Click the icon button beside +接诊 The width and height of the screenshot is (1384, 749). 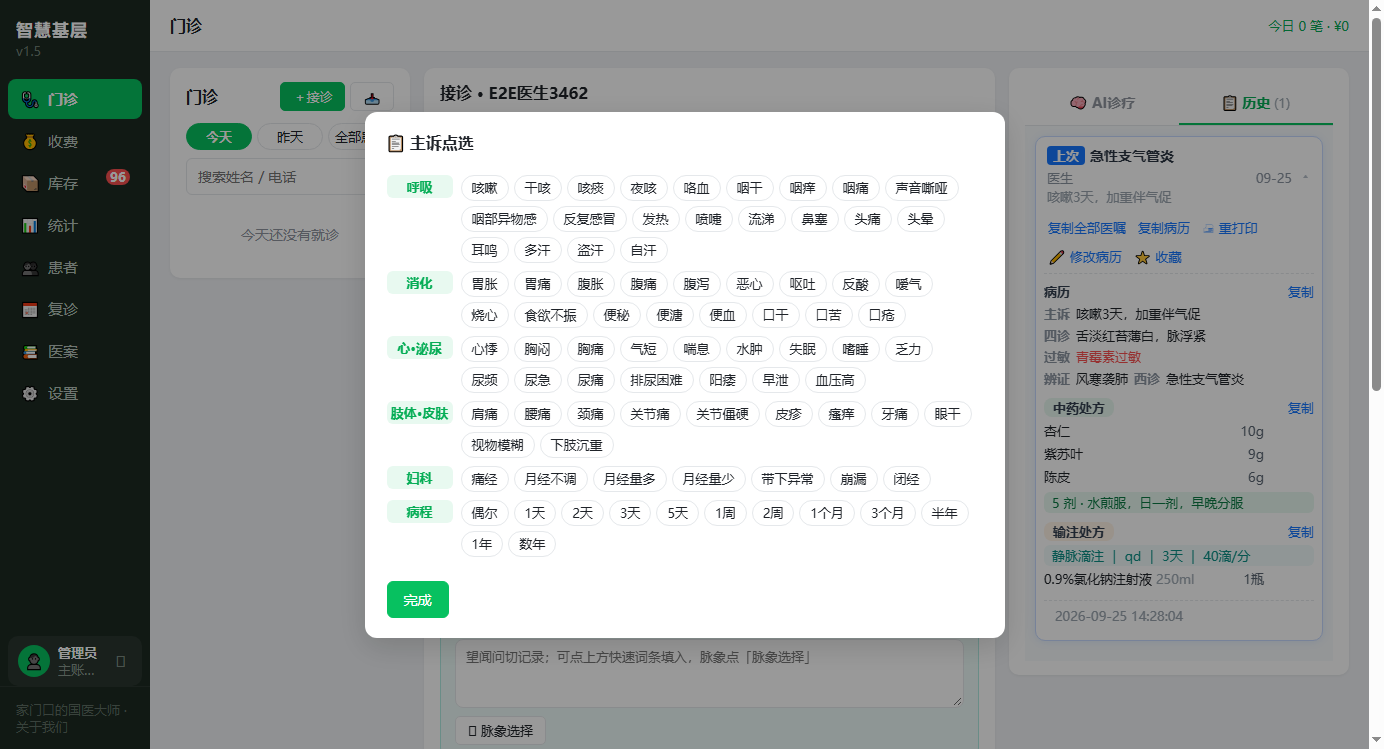coord(372,97)
